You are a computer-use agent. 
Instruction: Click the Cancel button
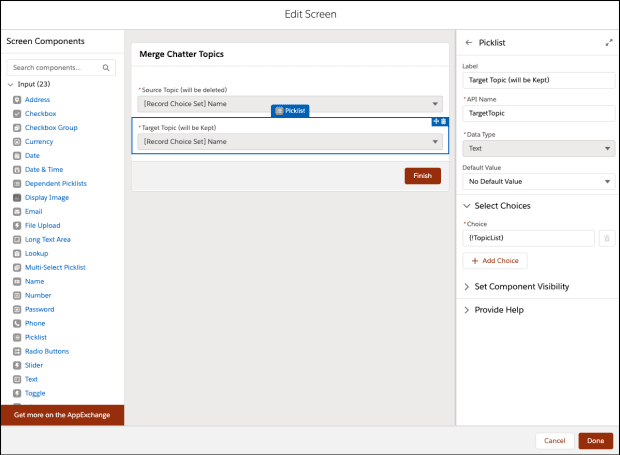point(555,441)
